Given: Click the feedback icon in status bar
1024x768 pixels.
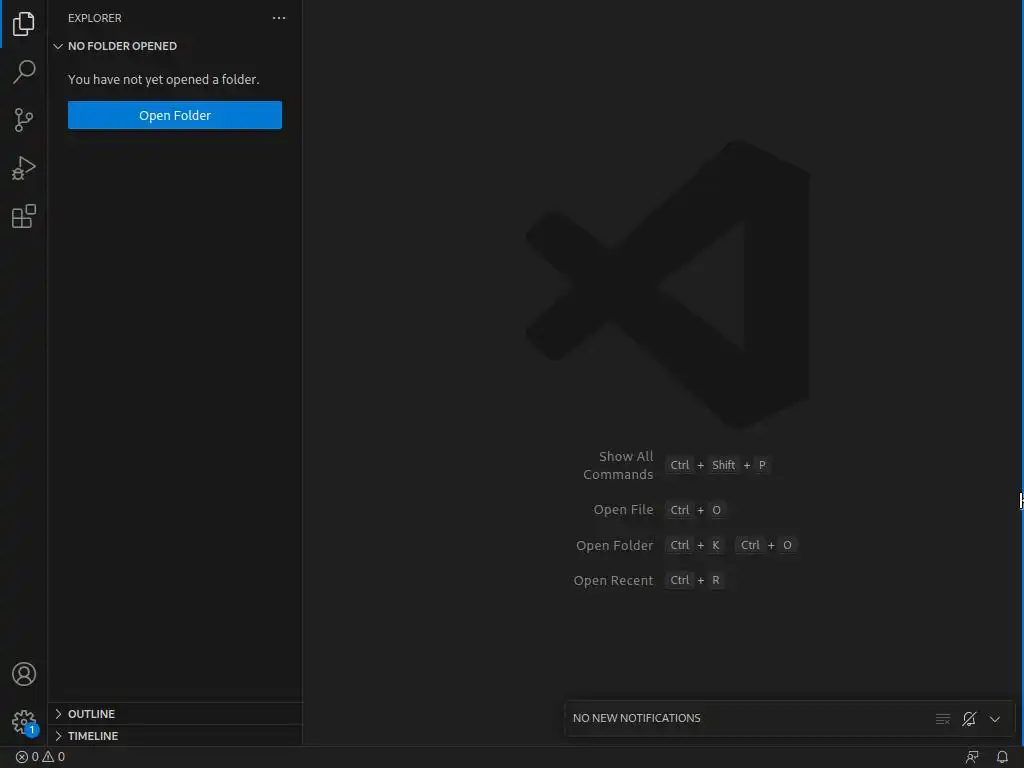Looking at the screenshot, I should tap(972, 757).
